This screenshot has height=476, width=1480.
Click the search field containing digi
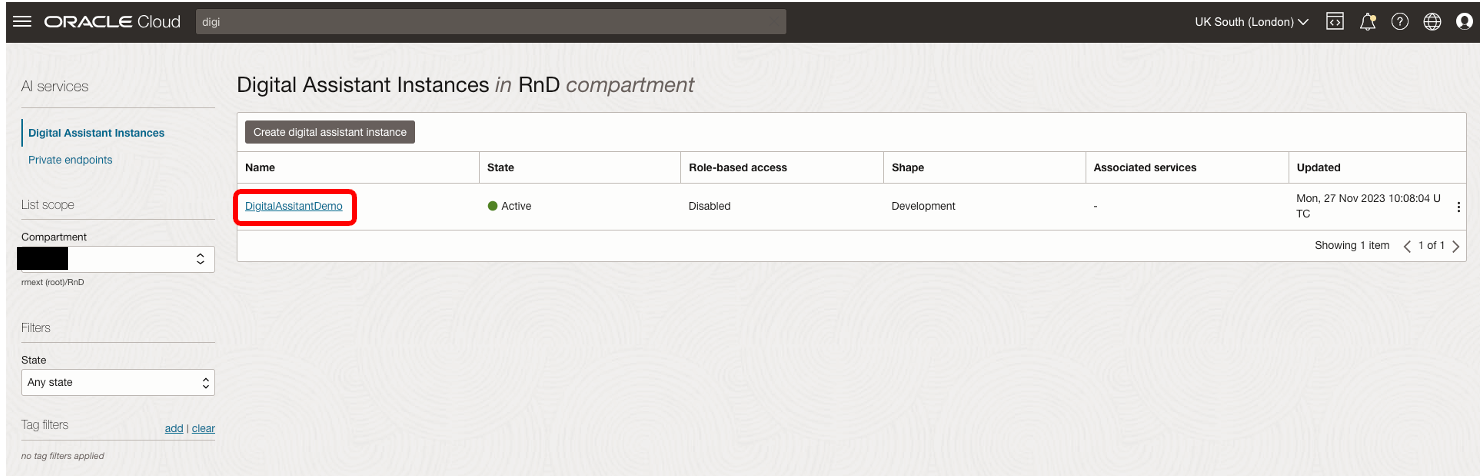point(490,22)
